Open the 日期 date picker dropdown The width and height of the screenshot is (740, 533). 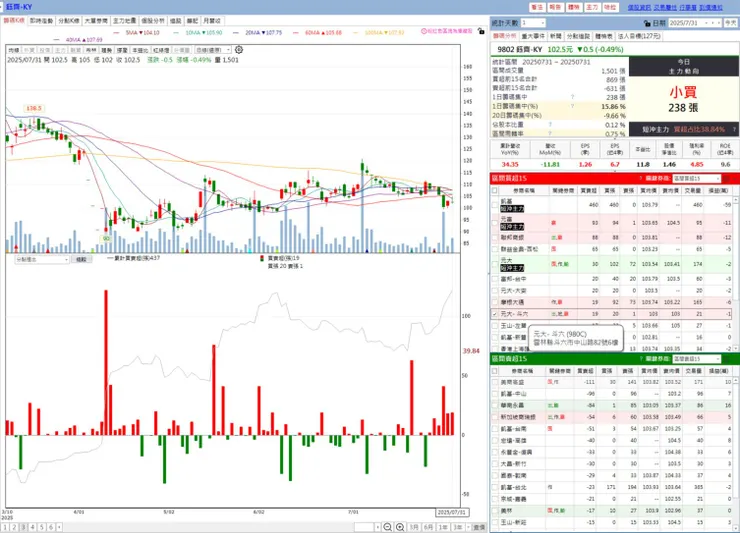coord(707,23)
